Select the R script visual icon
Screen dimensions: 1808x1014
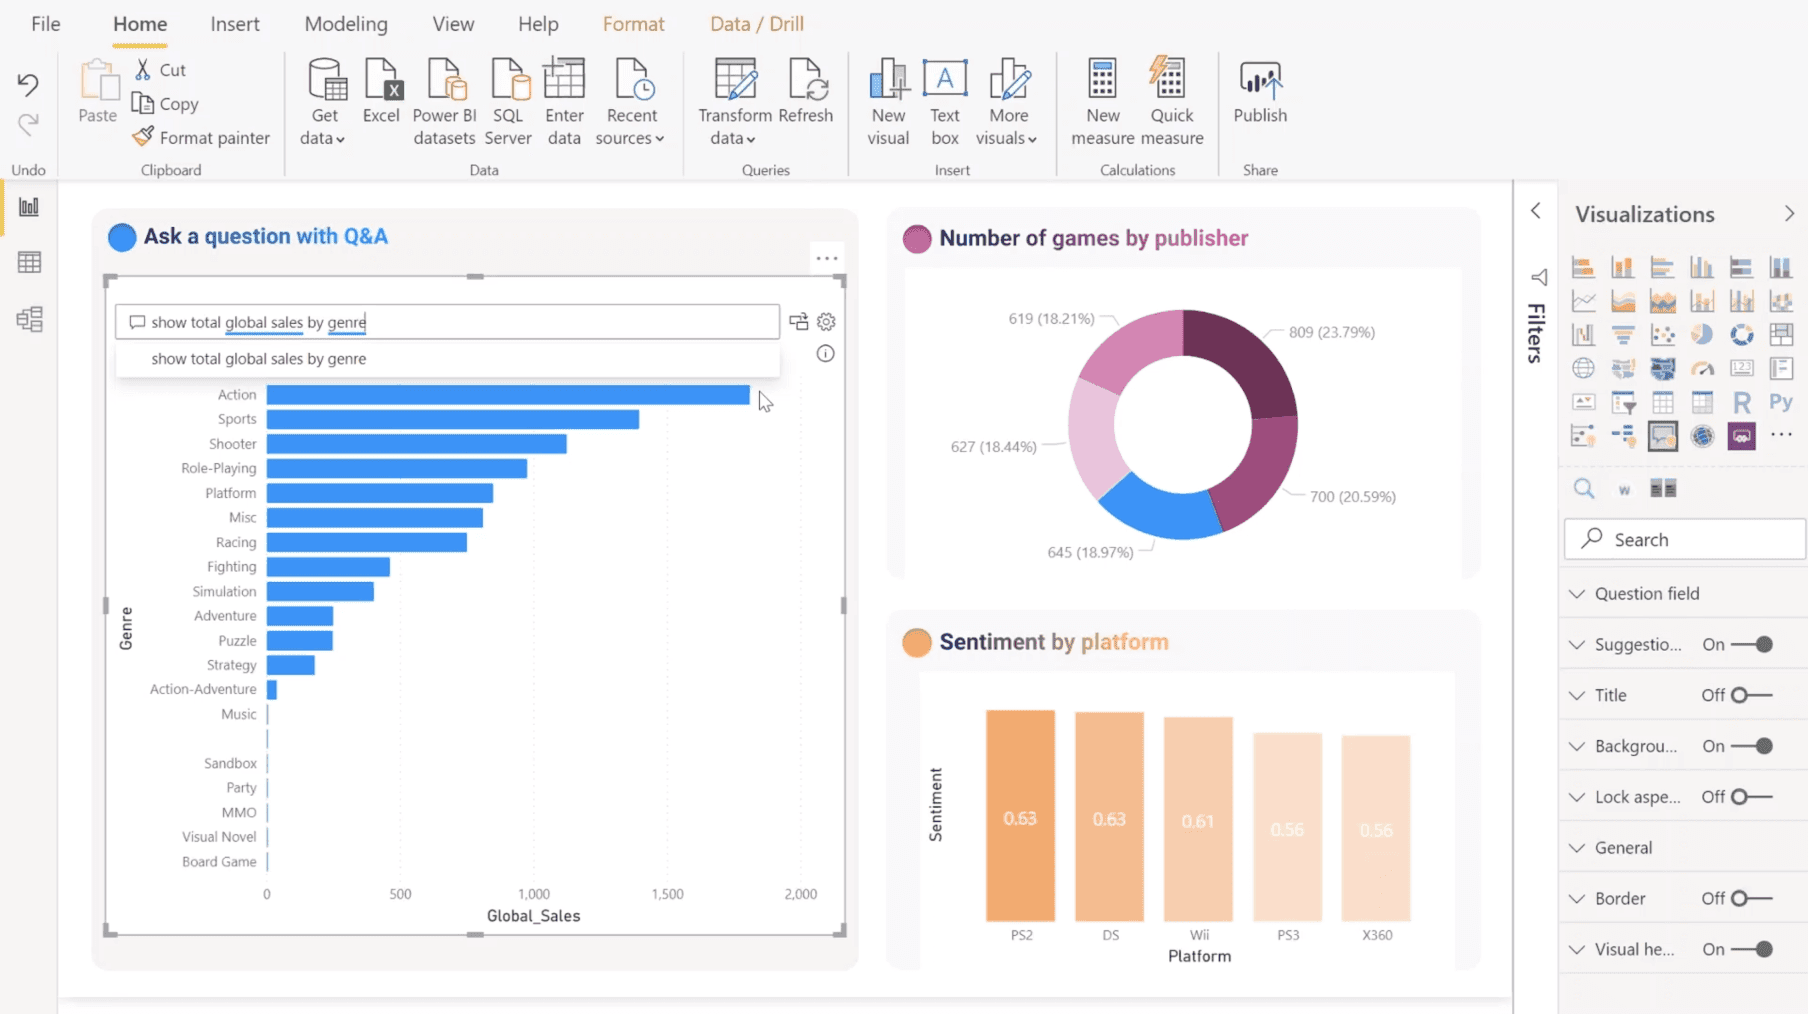[x=1742, y=401]
